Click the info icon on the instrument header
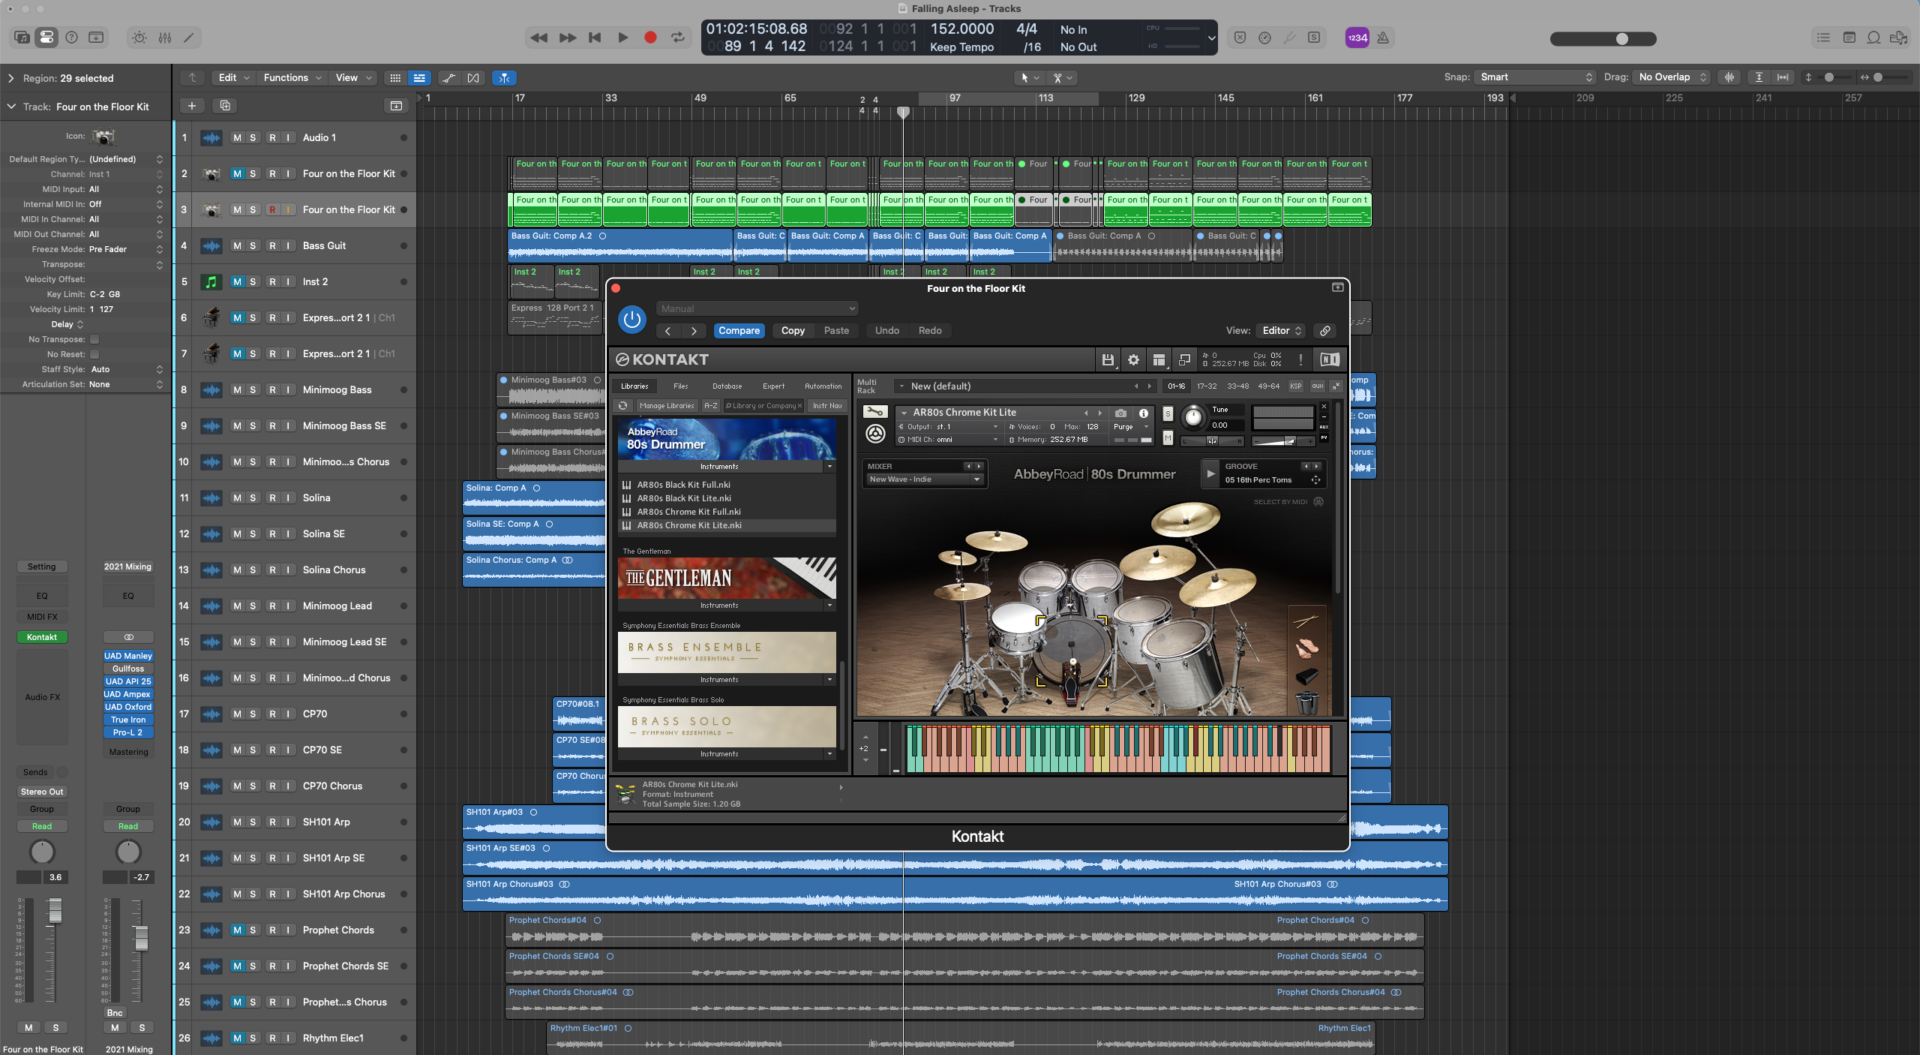The image size is (1920, 1055). (x=1143, y=413)
